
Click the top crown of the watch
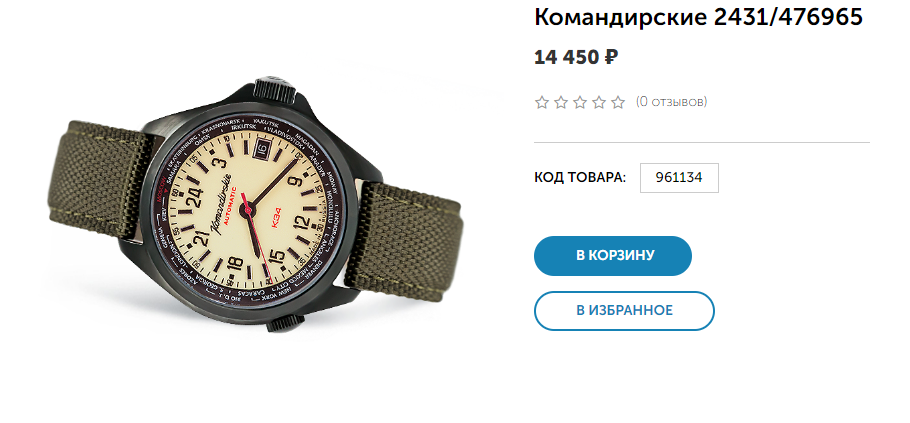point(276,87)
